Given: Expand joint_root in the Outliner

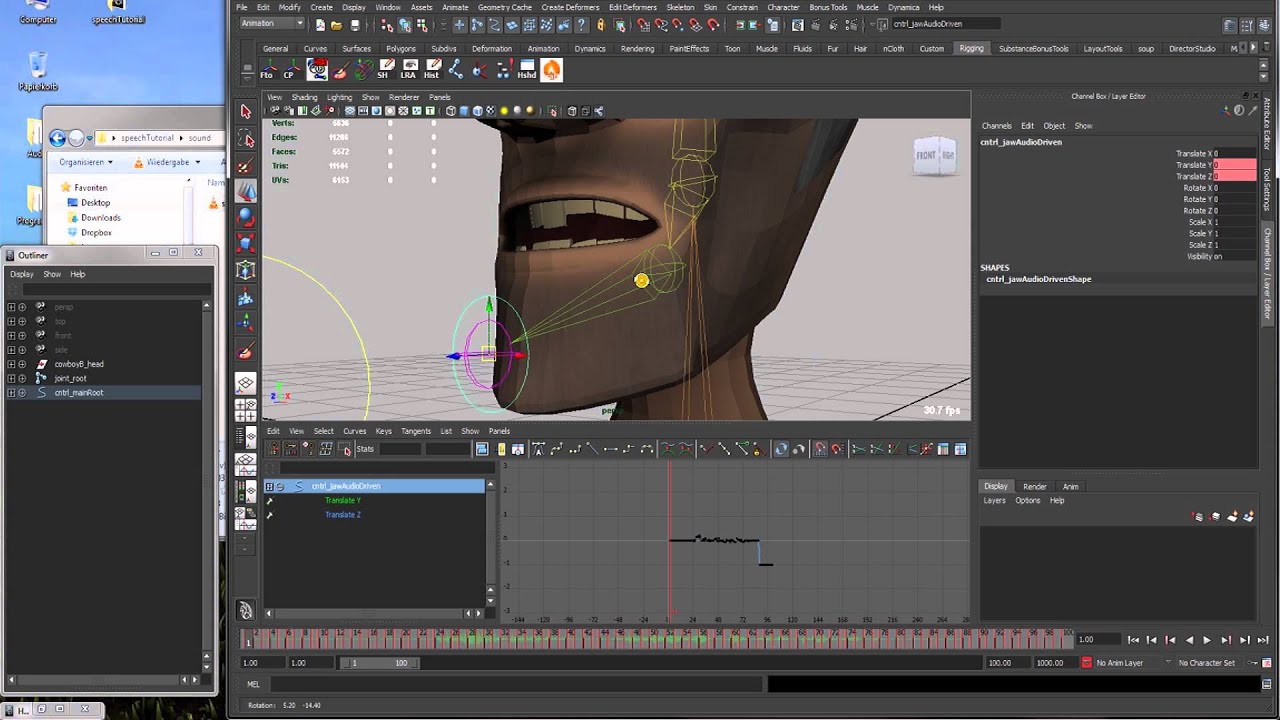Looking at the screenshot, I should [x=11, y=378].
